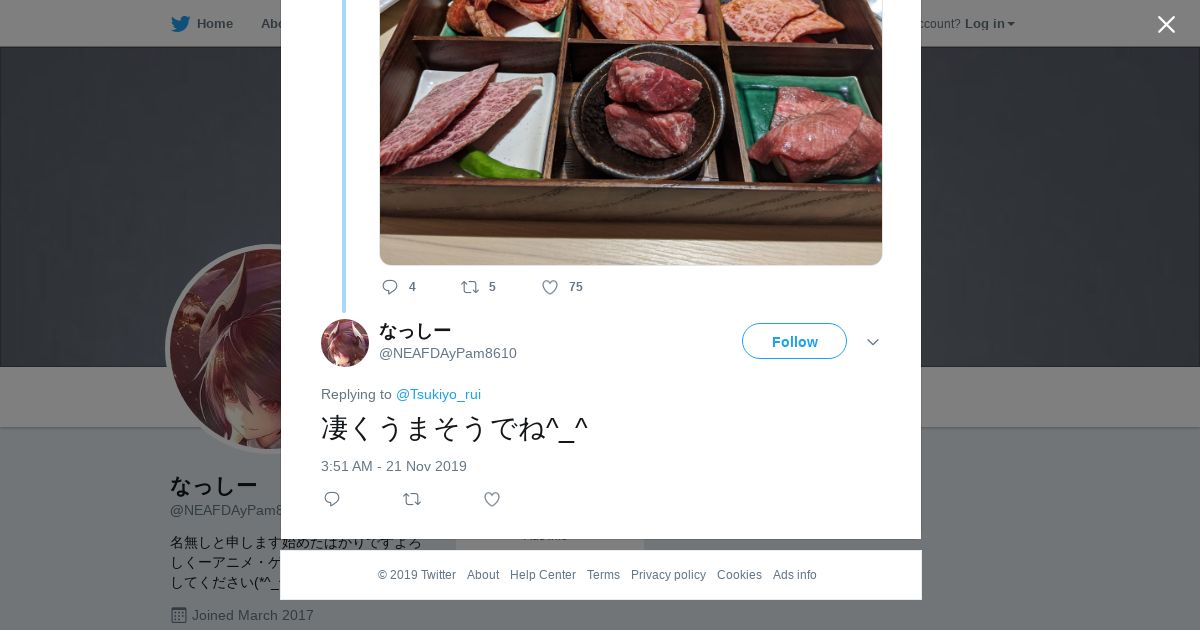This screenshot has width=1200, height=630.
Task: Open the @NEAFDAyPam8610 handle in the reply
Action: pyautogui.click(x=448, y=353)
